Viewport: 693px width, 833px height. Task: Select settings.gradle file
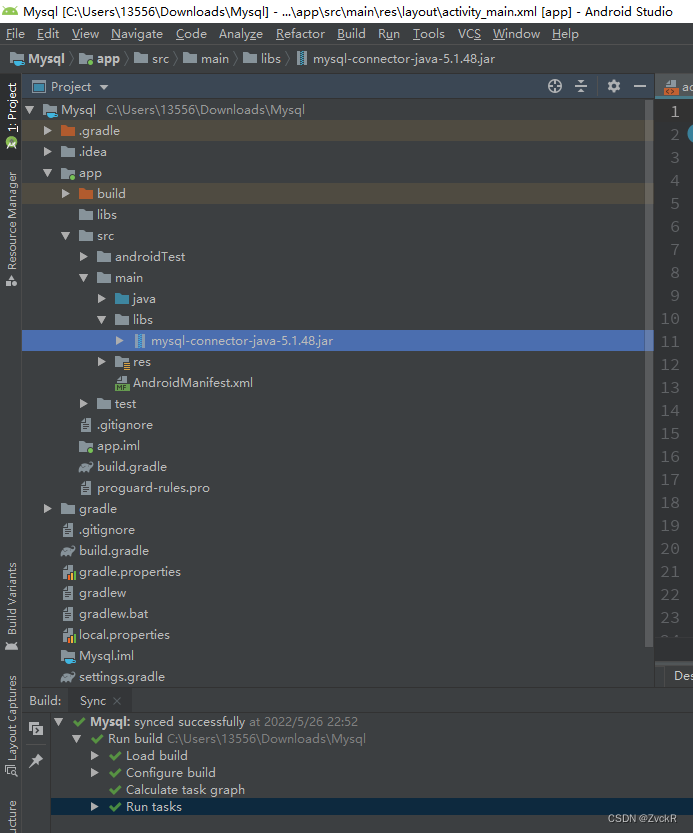[x=113, y=677]
